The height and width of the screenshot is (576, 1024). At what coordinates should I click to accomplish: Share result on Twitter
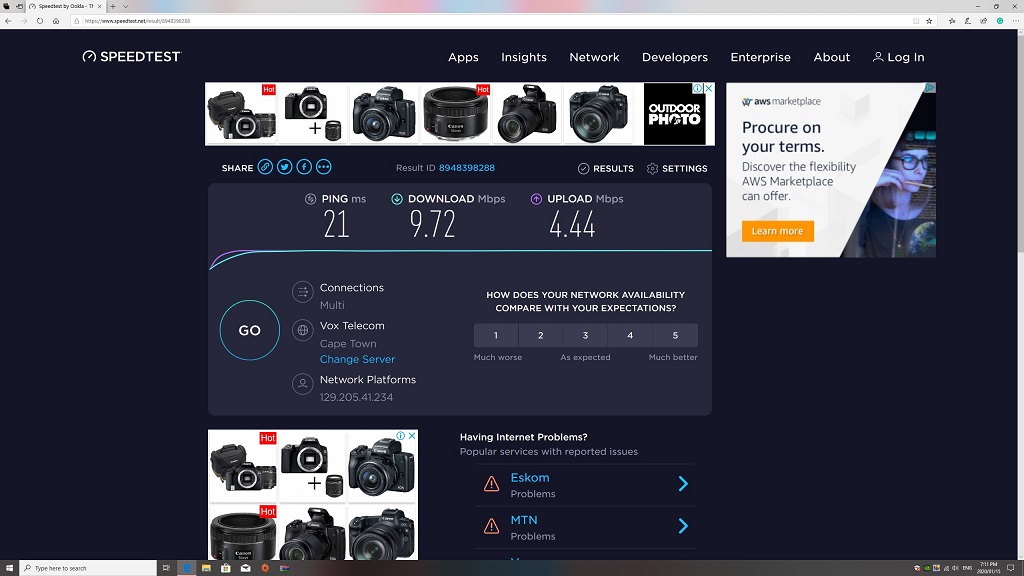[x=284, y=167]
